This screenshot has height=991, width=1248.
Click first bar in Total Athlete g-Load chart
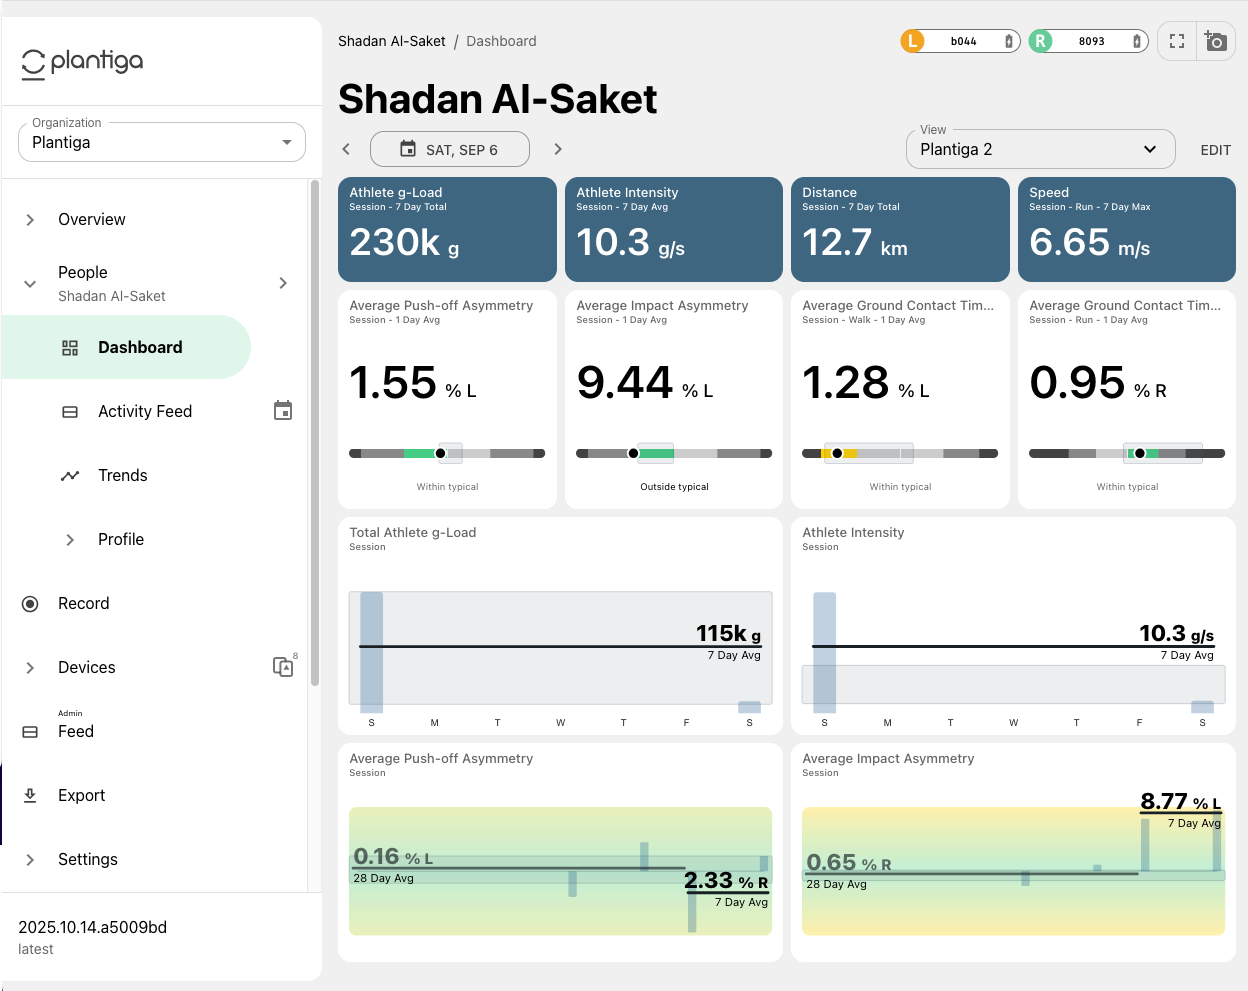(371, 652)
